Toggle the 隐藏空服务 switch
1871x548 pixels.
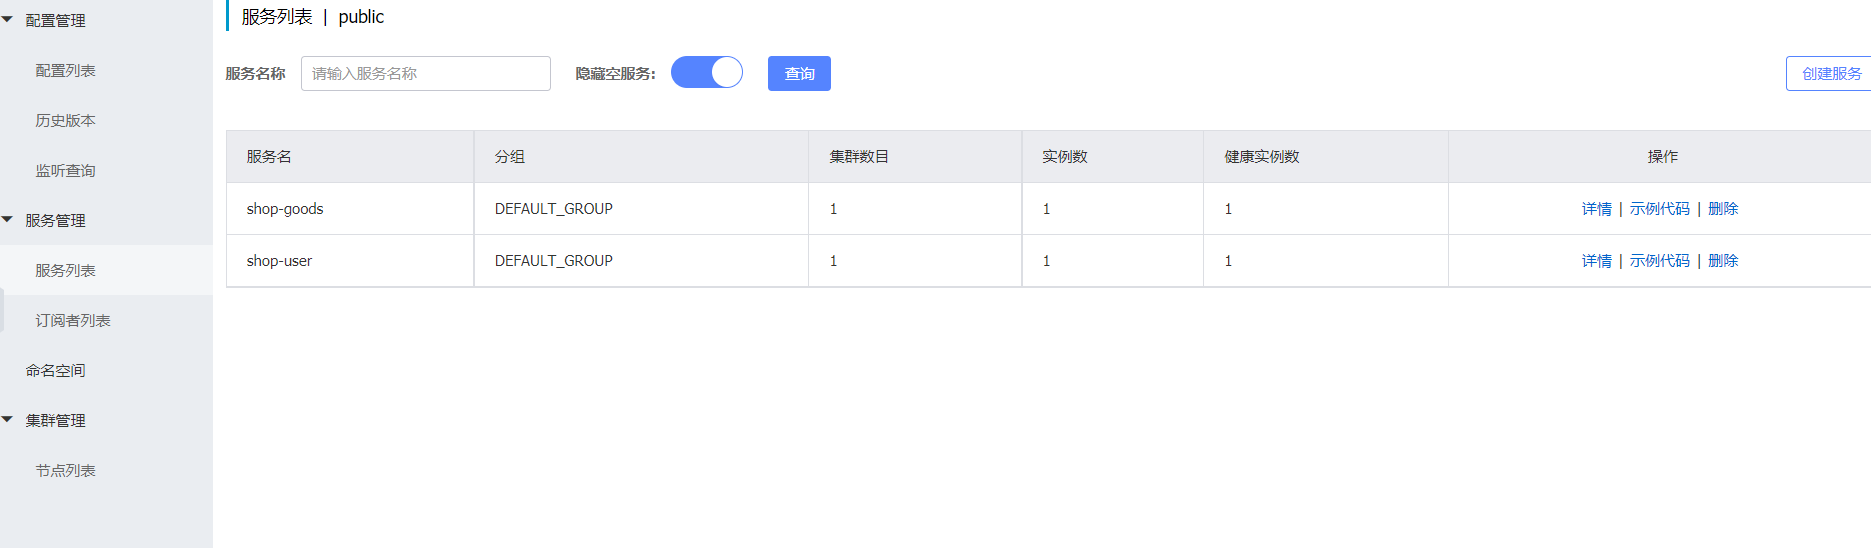(707, 72)
